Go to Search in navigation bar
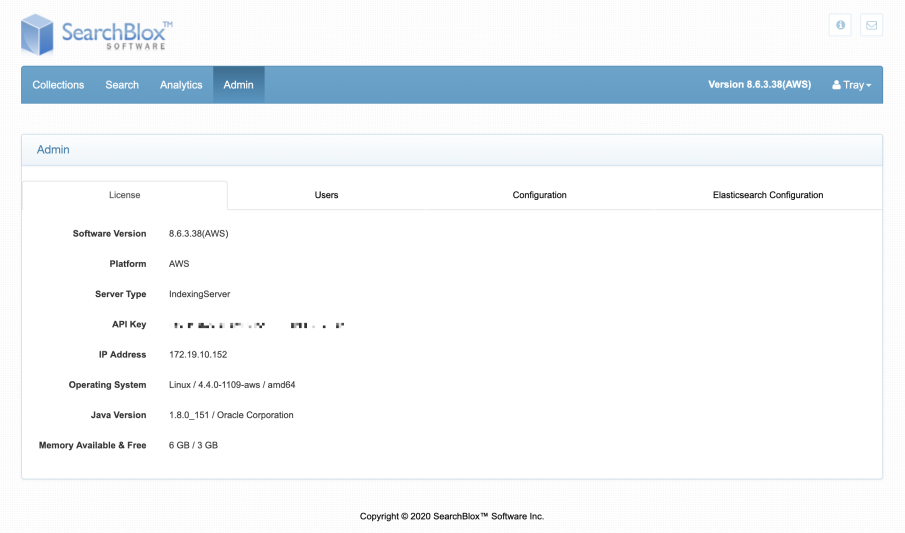The width and height of the screenshot is (905, 533). pos(122,85)
